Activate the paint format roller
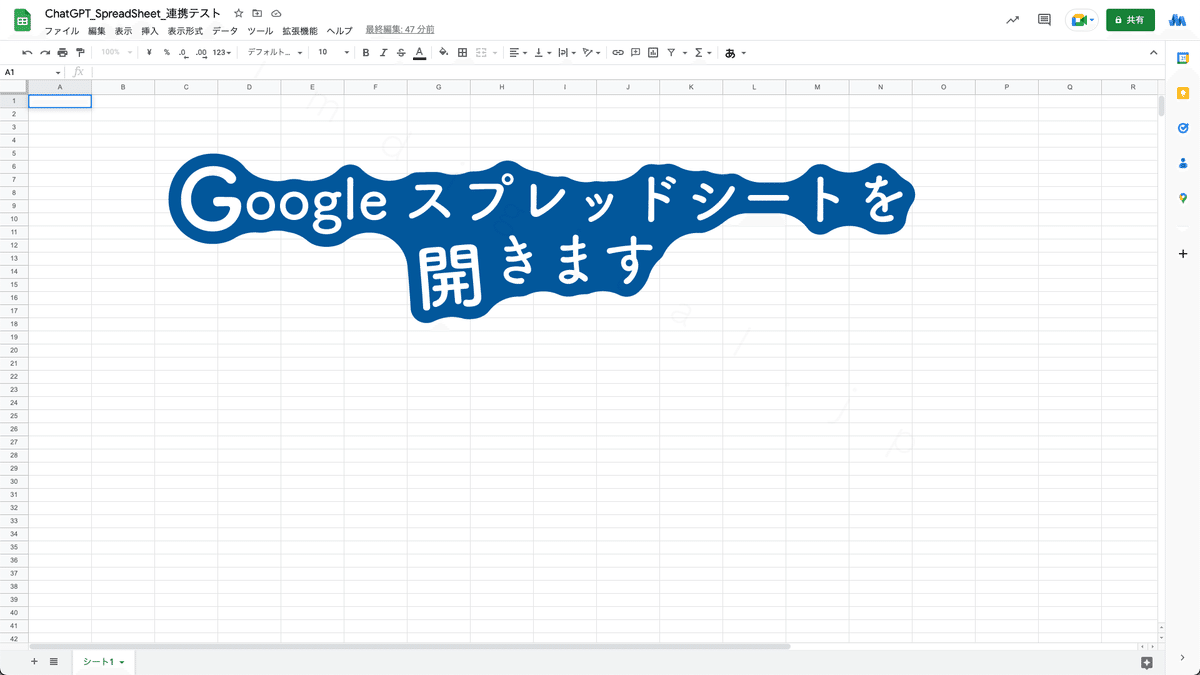This screenshot has height=675, width=1200. click(80, 52)
